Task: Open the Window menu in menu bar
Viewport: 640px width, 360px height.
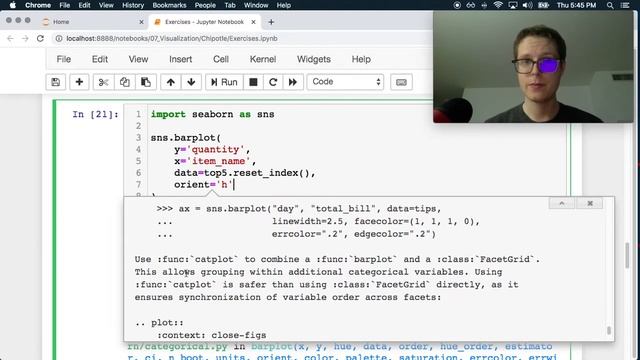Action: coord(256,5)
